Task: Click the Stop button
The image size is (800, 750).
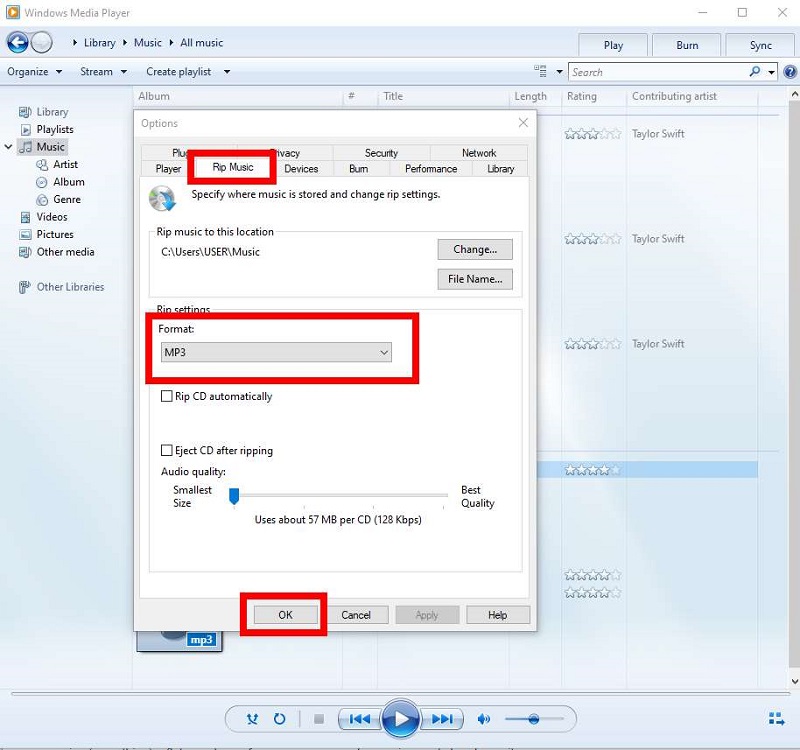Action: pos(319,719)
